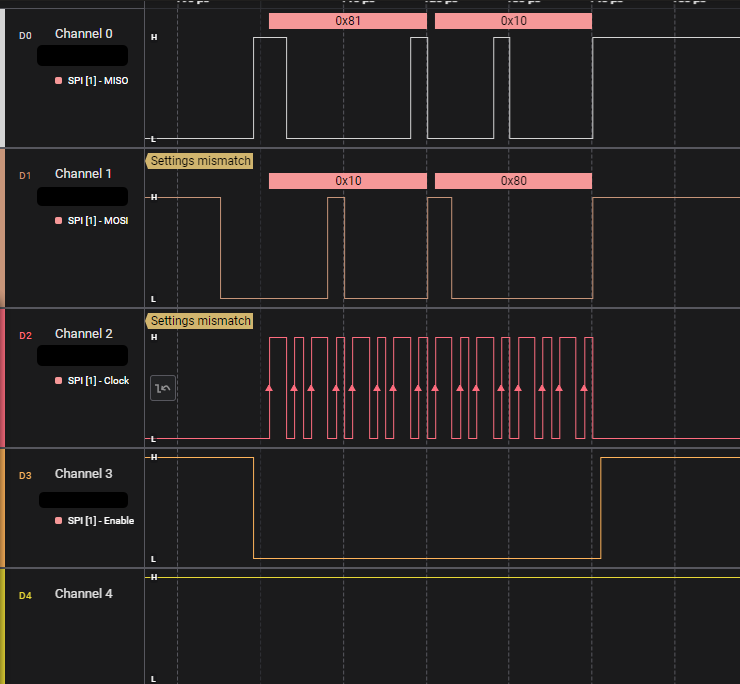Click the redacted name field under Channel 2

[83, 355]
